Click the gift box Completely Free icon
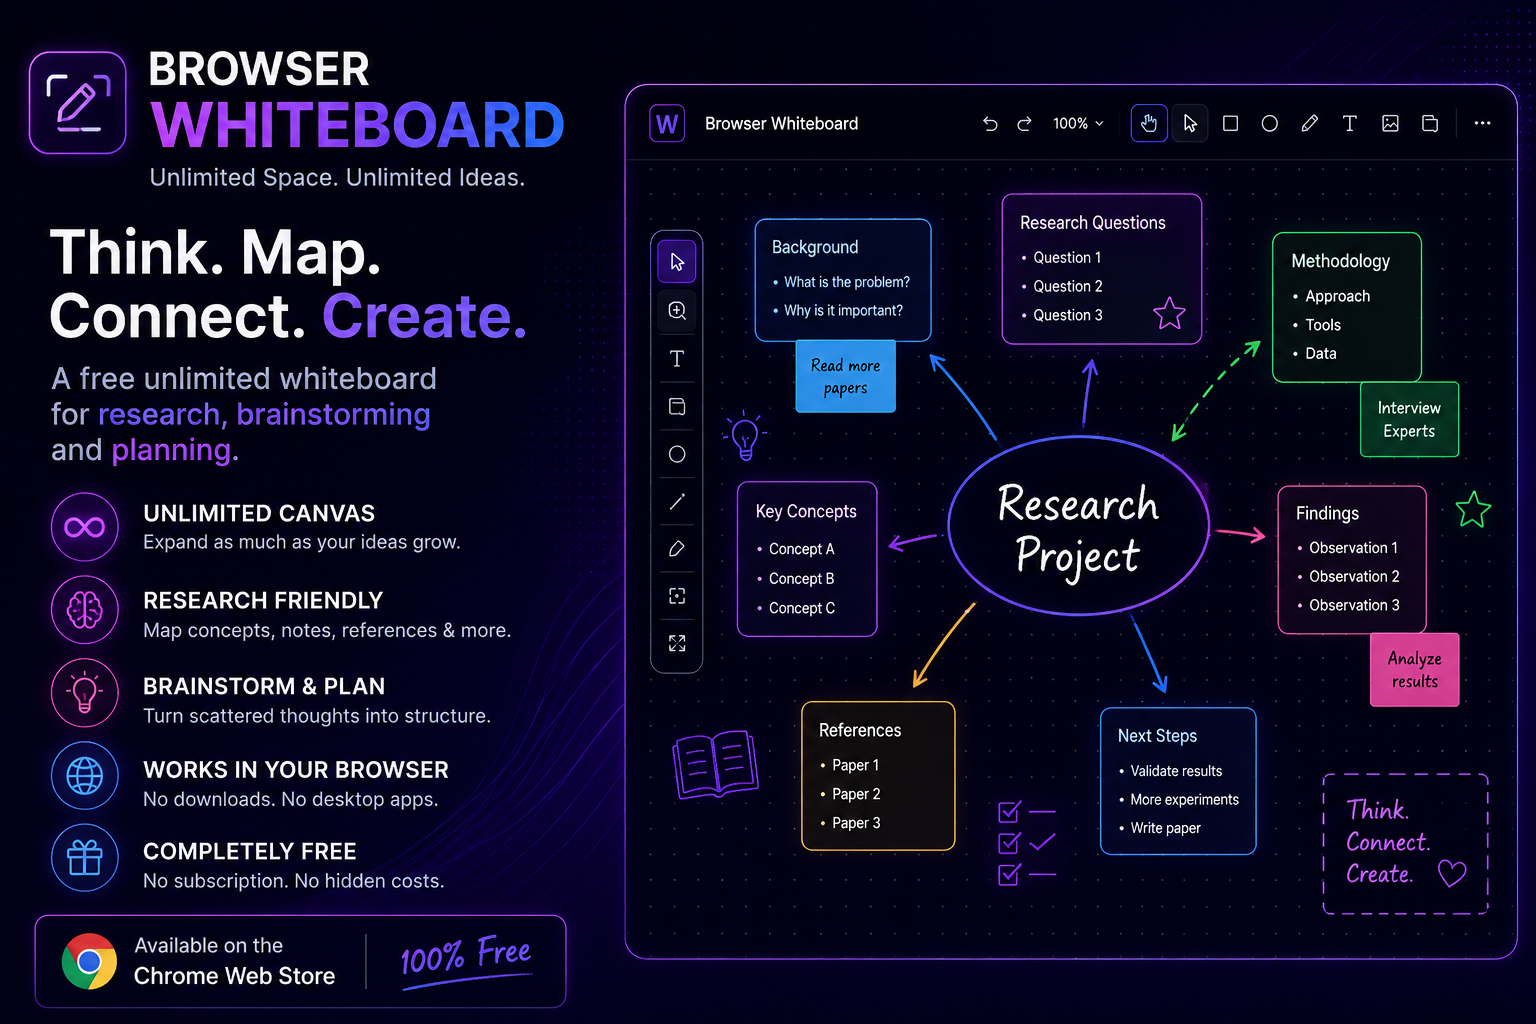The width and height of the screenshot is (1536, 1024). point(85,858)
